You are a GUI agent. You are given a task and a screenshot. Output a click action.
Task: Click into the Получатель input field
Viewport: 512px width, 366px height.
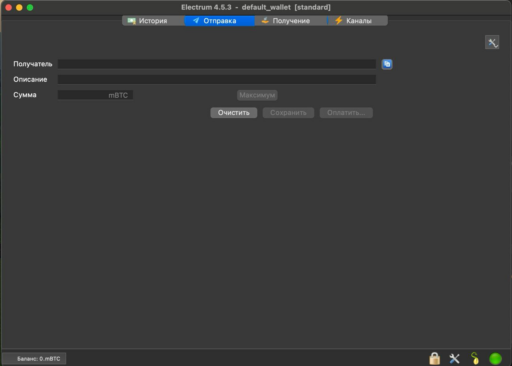click(217, 64)
